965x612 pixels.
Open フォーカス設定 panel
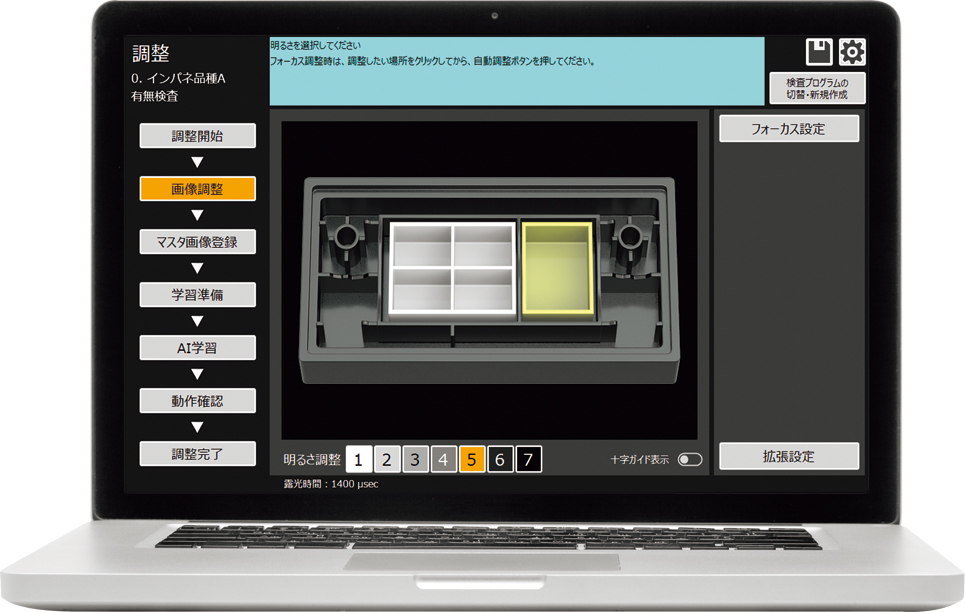[789, 129]
